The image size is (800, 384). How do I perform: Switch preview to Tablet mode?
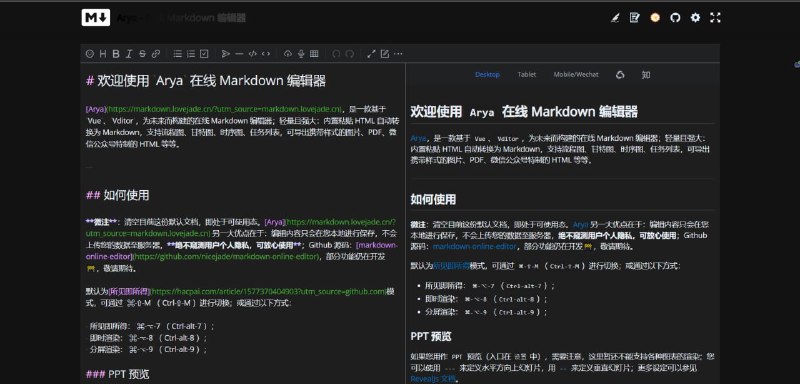(x=527, y=74)
